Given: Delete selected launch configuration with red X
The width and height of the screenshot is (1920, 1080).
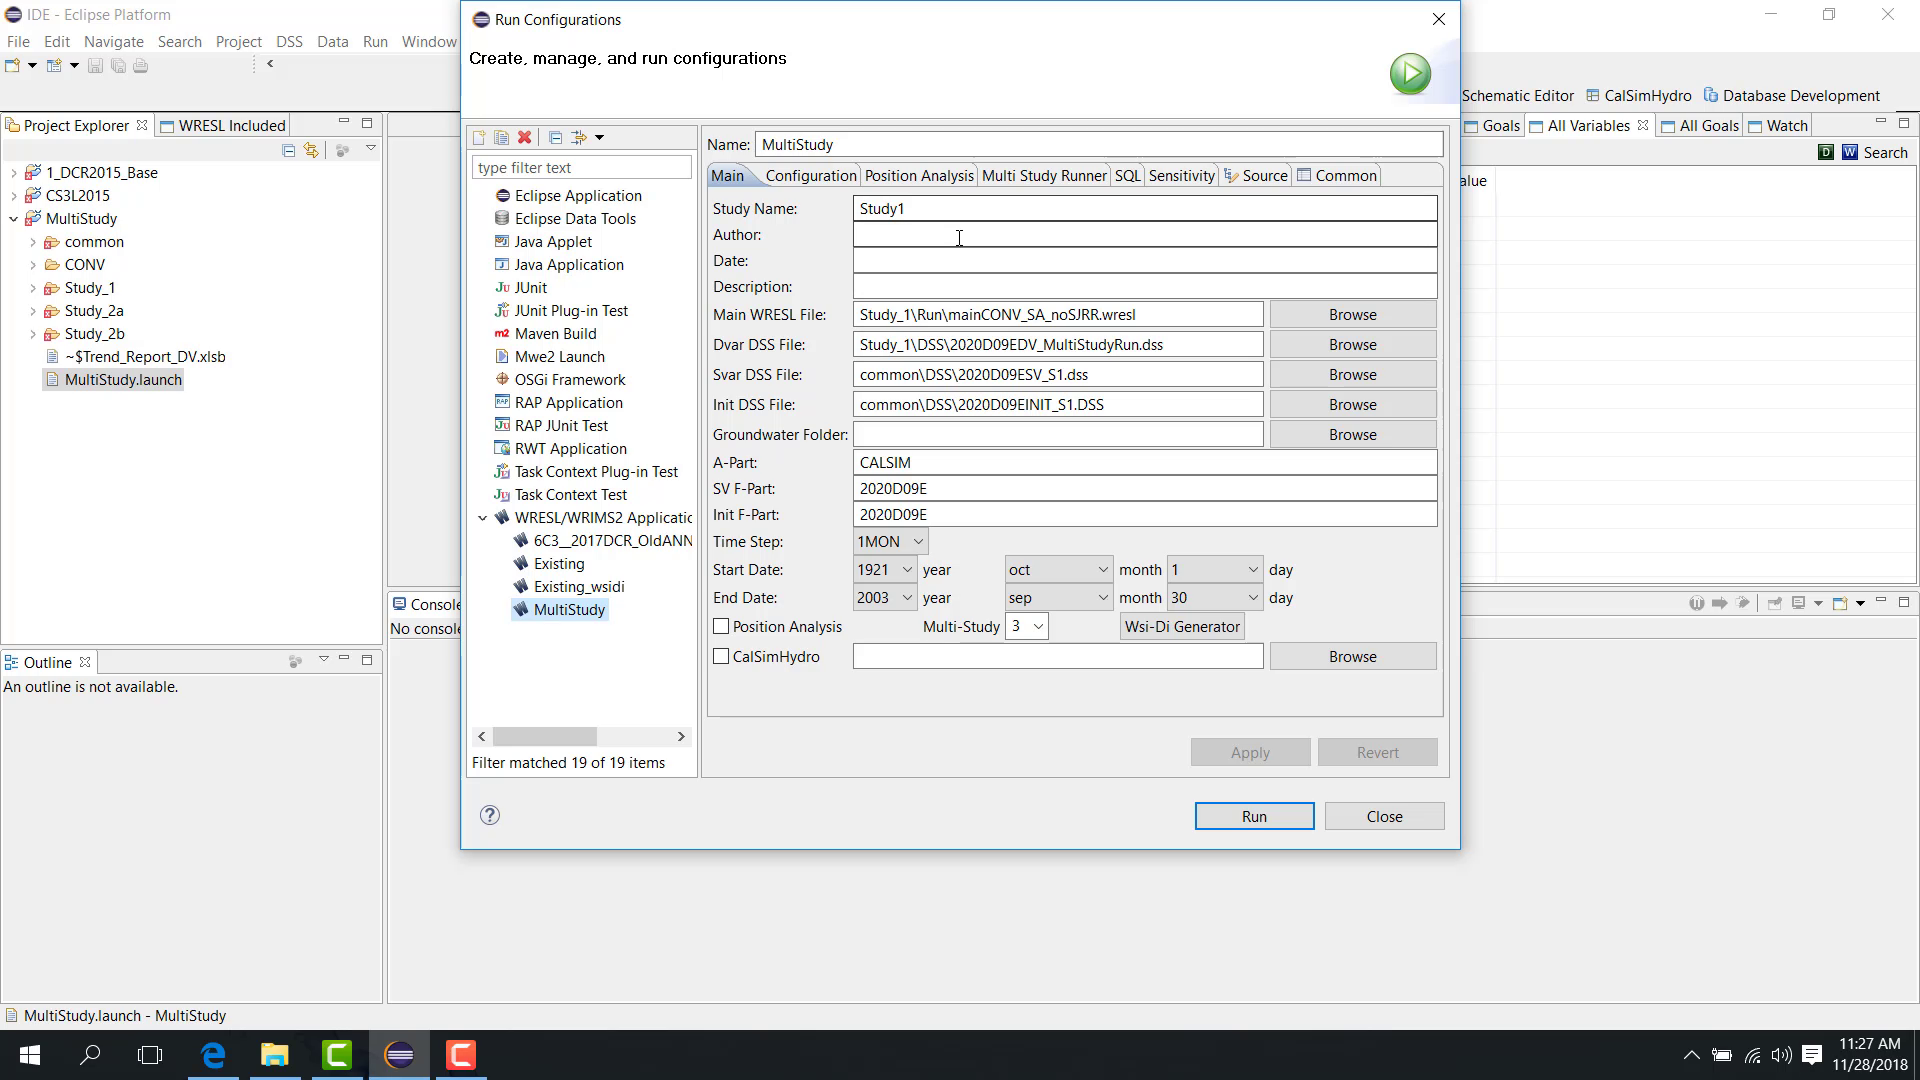Looking at the screenshot, I should (x=524, y=137).
